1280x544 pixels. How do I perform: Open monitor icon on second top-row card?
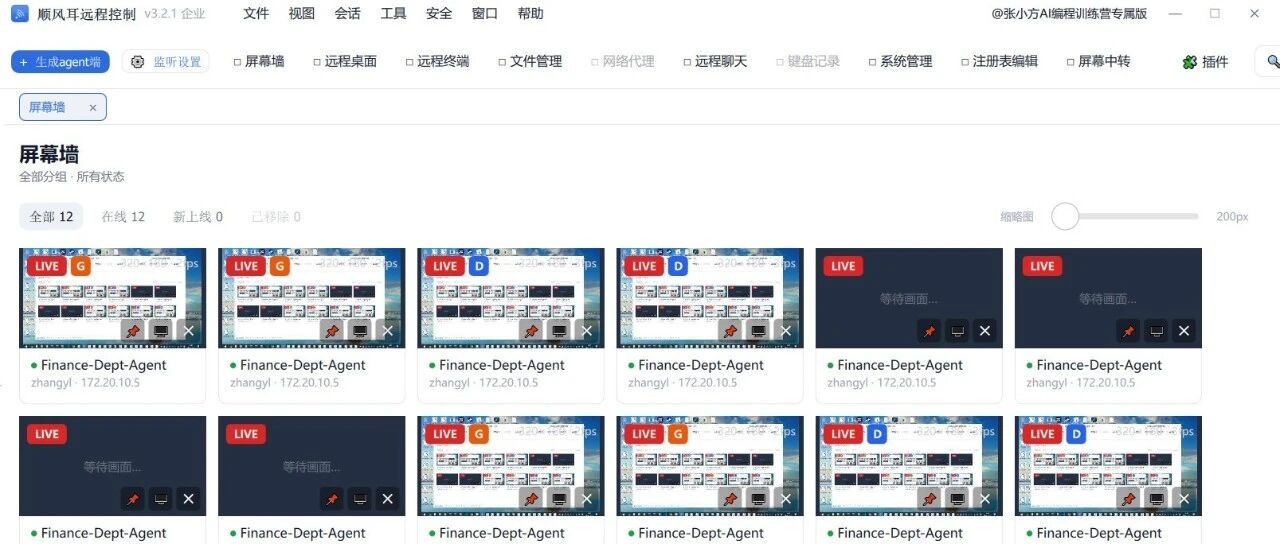click(x=359, y=331)
